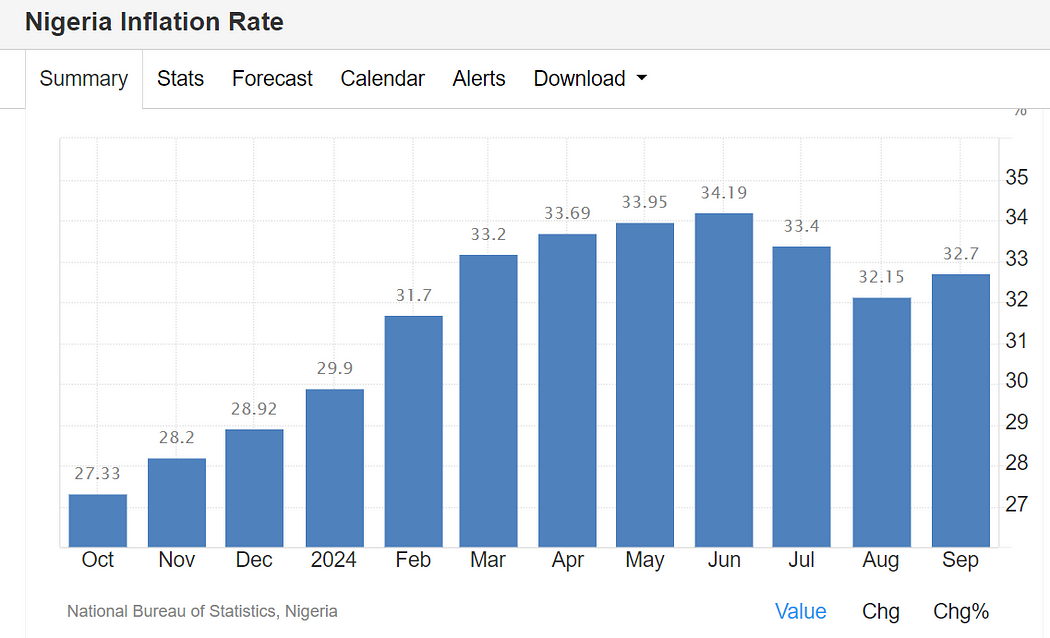Image resolution: width=1050 pixels, height=638 pixels.
Task: Click the National Bureau of Statistics source link
Action: (202, 611)
